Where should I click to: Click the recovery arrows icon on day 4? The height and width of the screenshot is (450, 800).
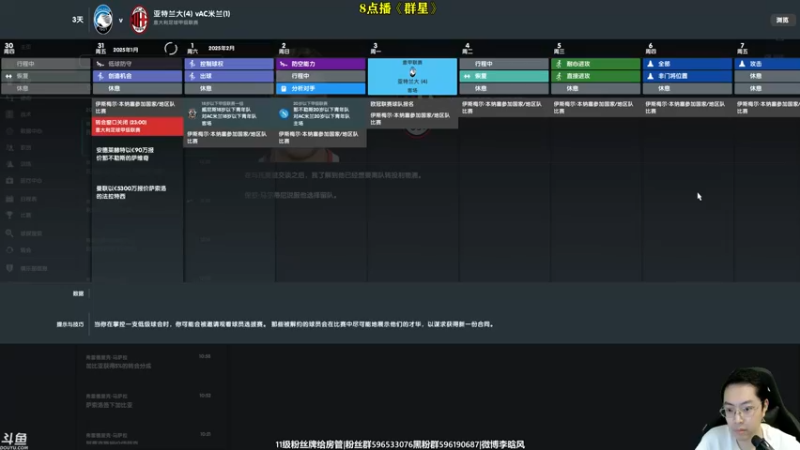[x=467, y=76]
